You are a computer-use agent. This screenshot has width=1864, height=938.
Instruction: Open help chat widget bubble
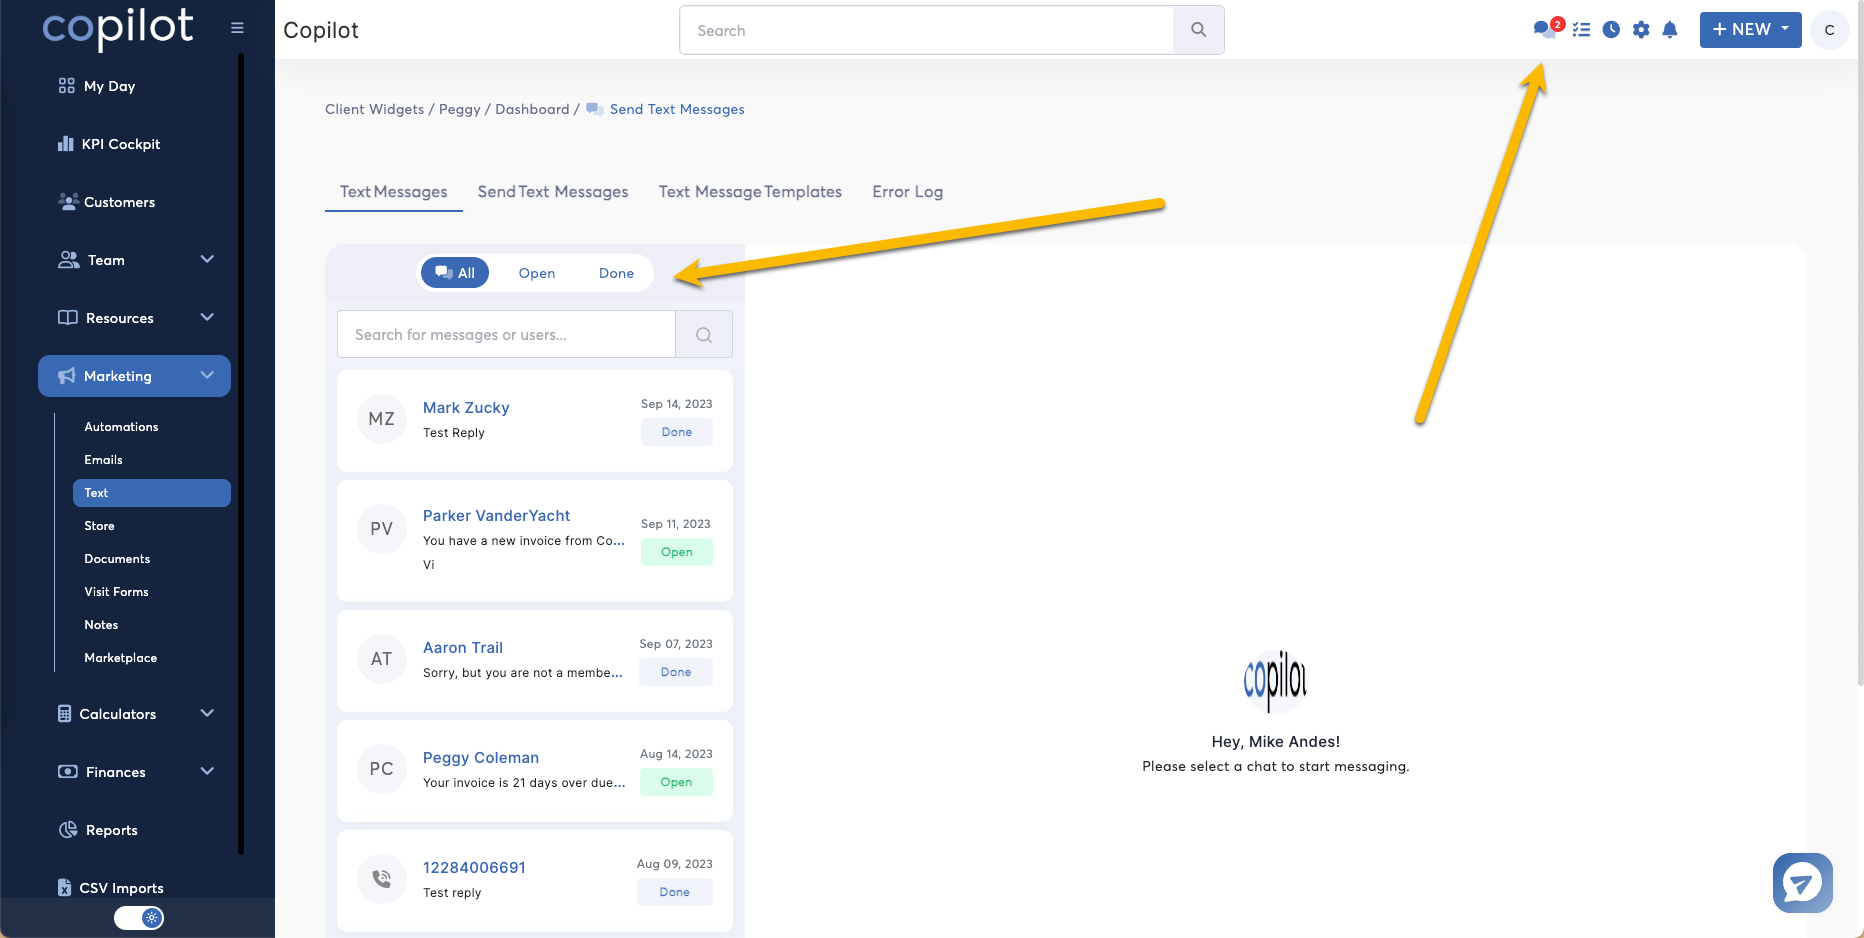1802,883
